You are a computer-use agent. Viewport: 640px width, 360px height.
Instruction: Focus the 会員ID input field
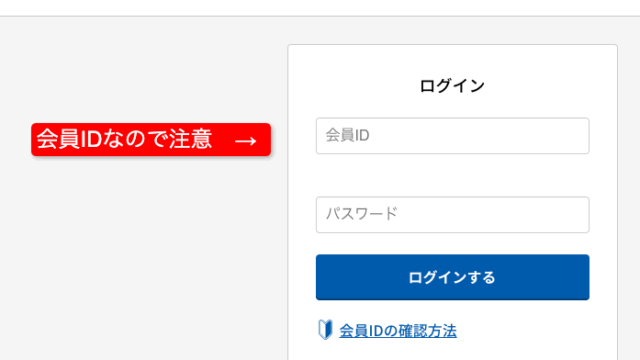(452, 136)
